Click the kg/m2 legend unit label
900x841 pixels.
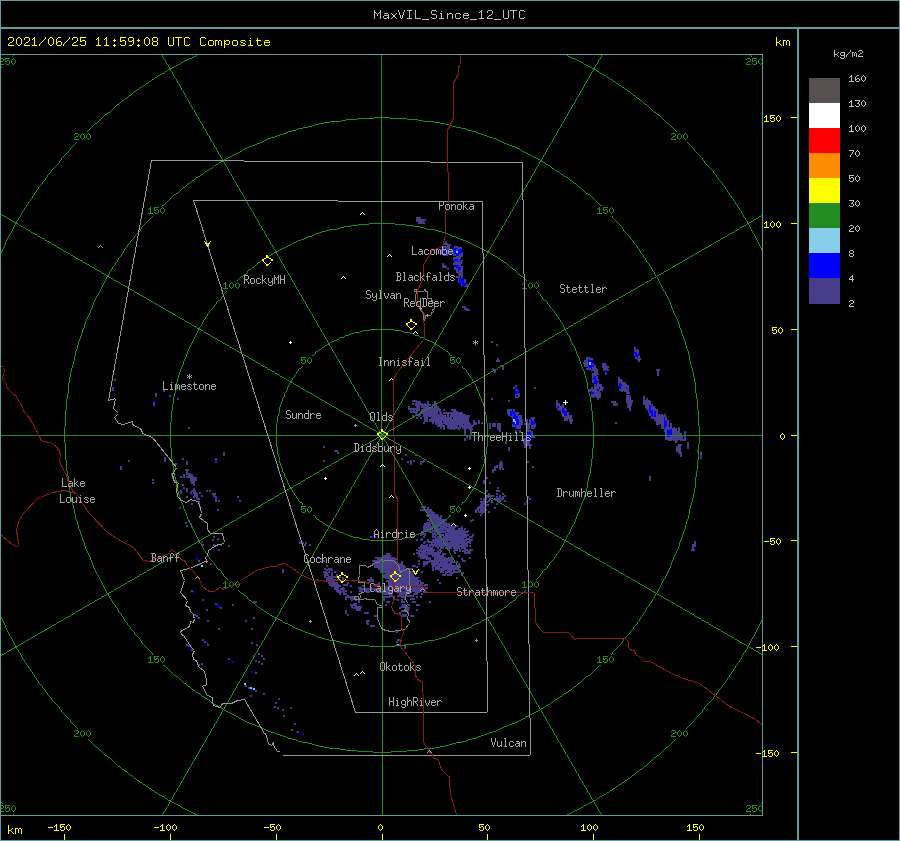coord(848,54)
